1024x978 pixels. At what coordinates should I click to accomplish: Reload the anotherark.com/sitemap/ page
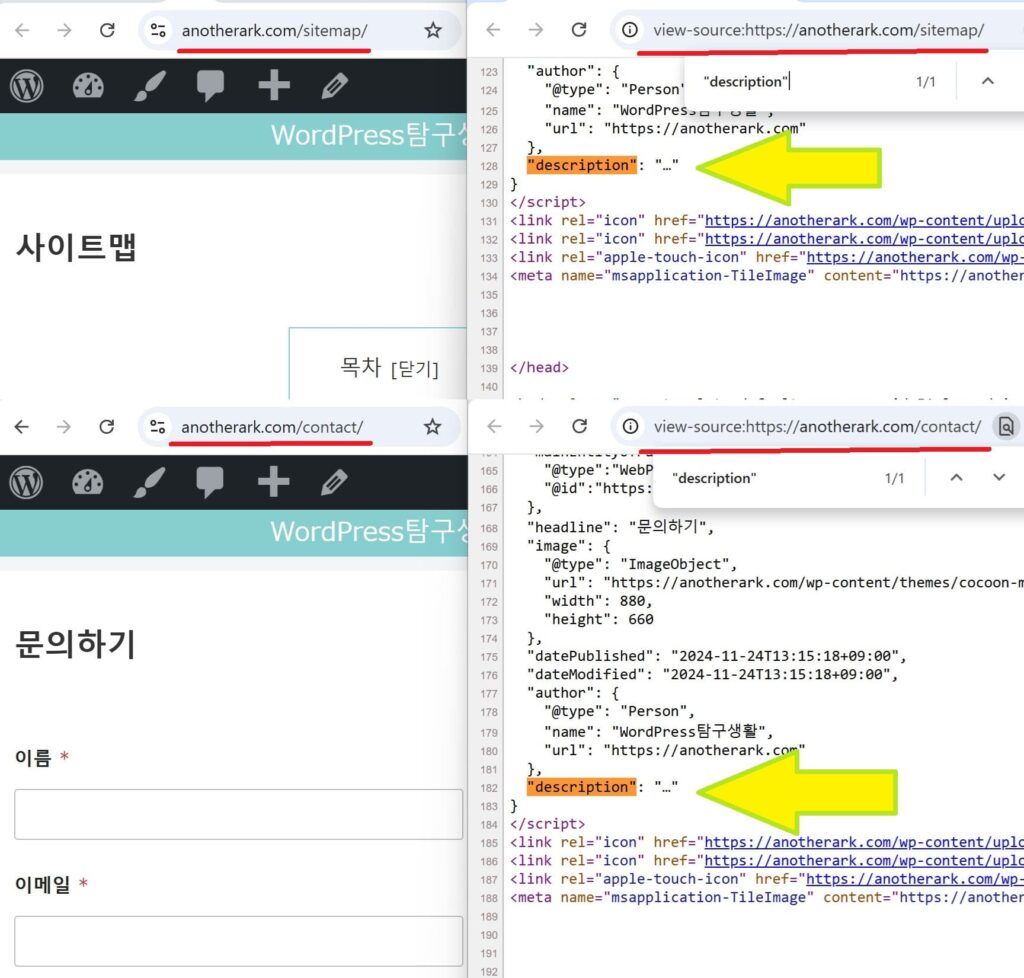click(107, 30)
